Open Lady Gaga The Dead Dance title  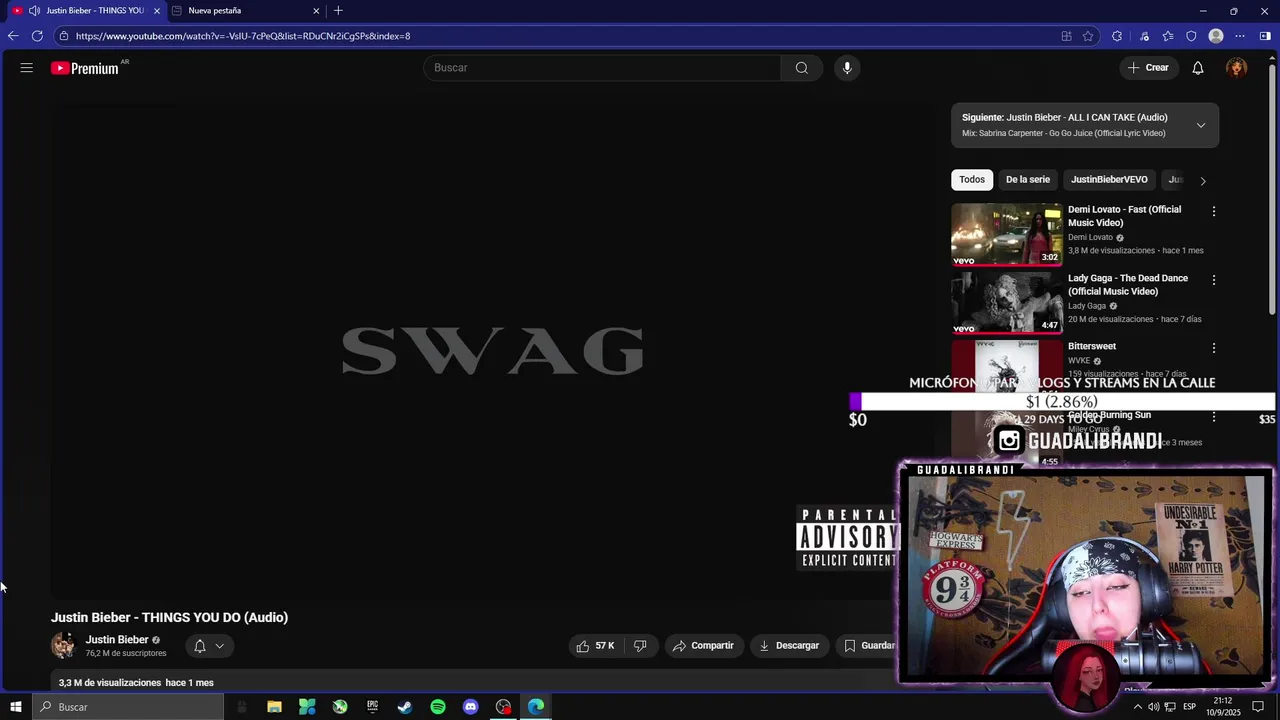tap(1128, 285)
